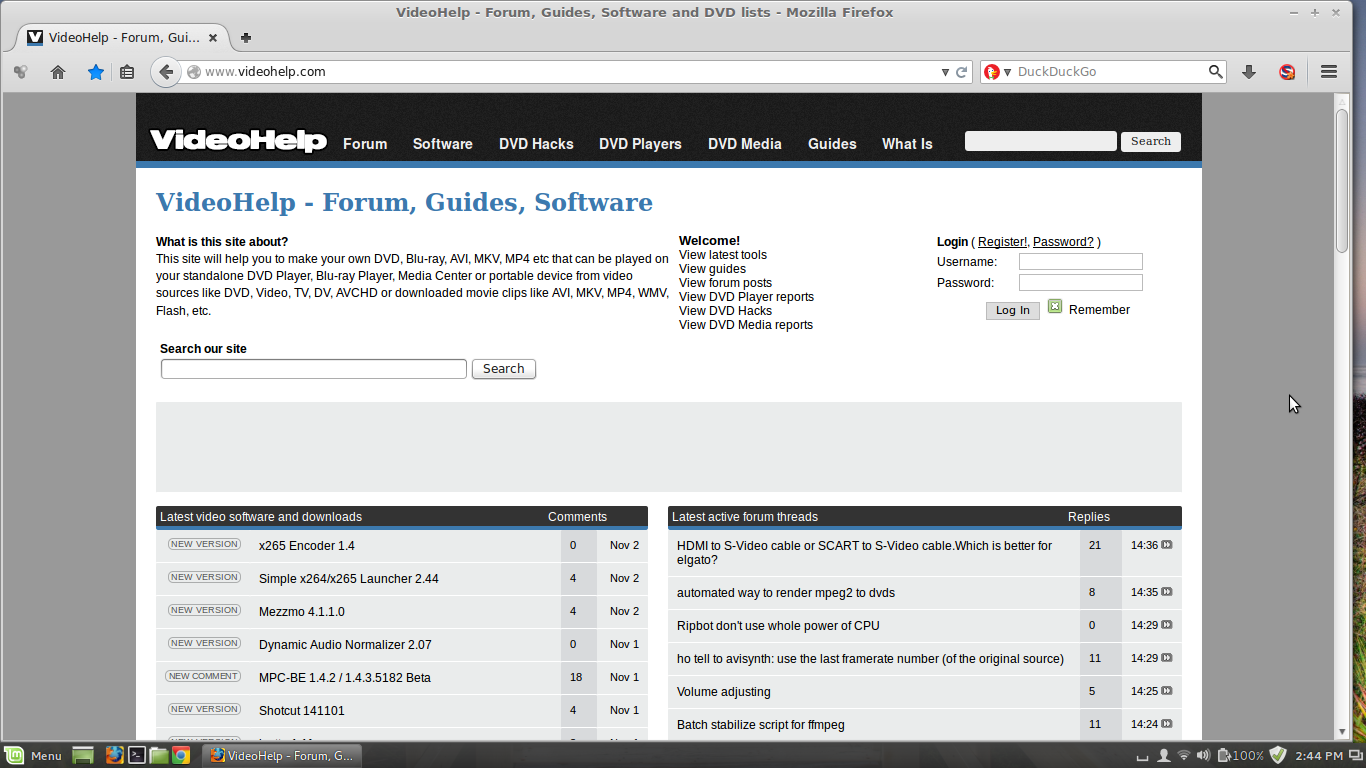The image size is (1366, 768).
Task: Click NEW VERSION badge beside x265 Encoder
Action: (204, 545)
